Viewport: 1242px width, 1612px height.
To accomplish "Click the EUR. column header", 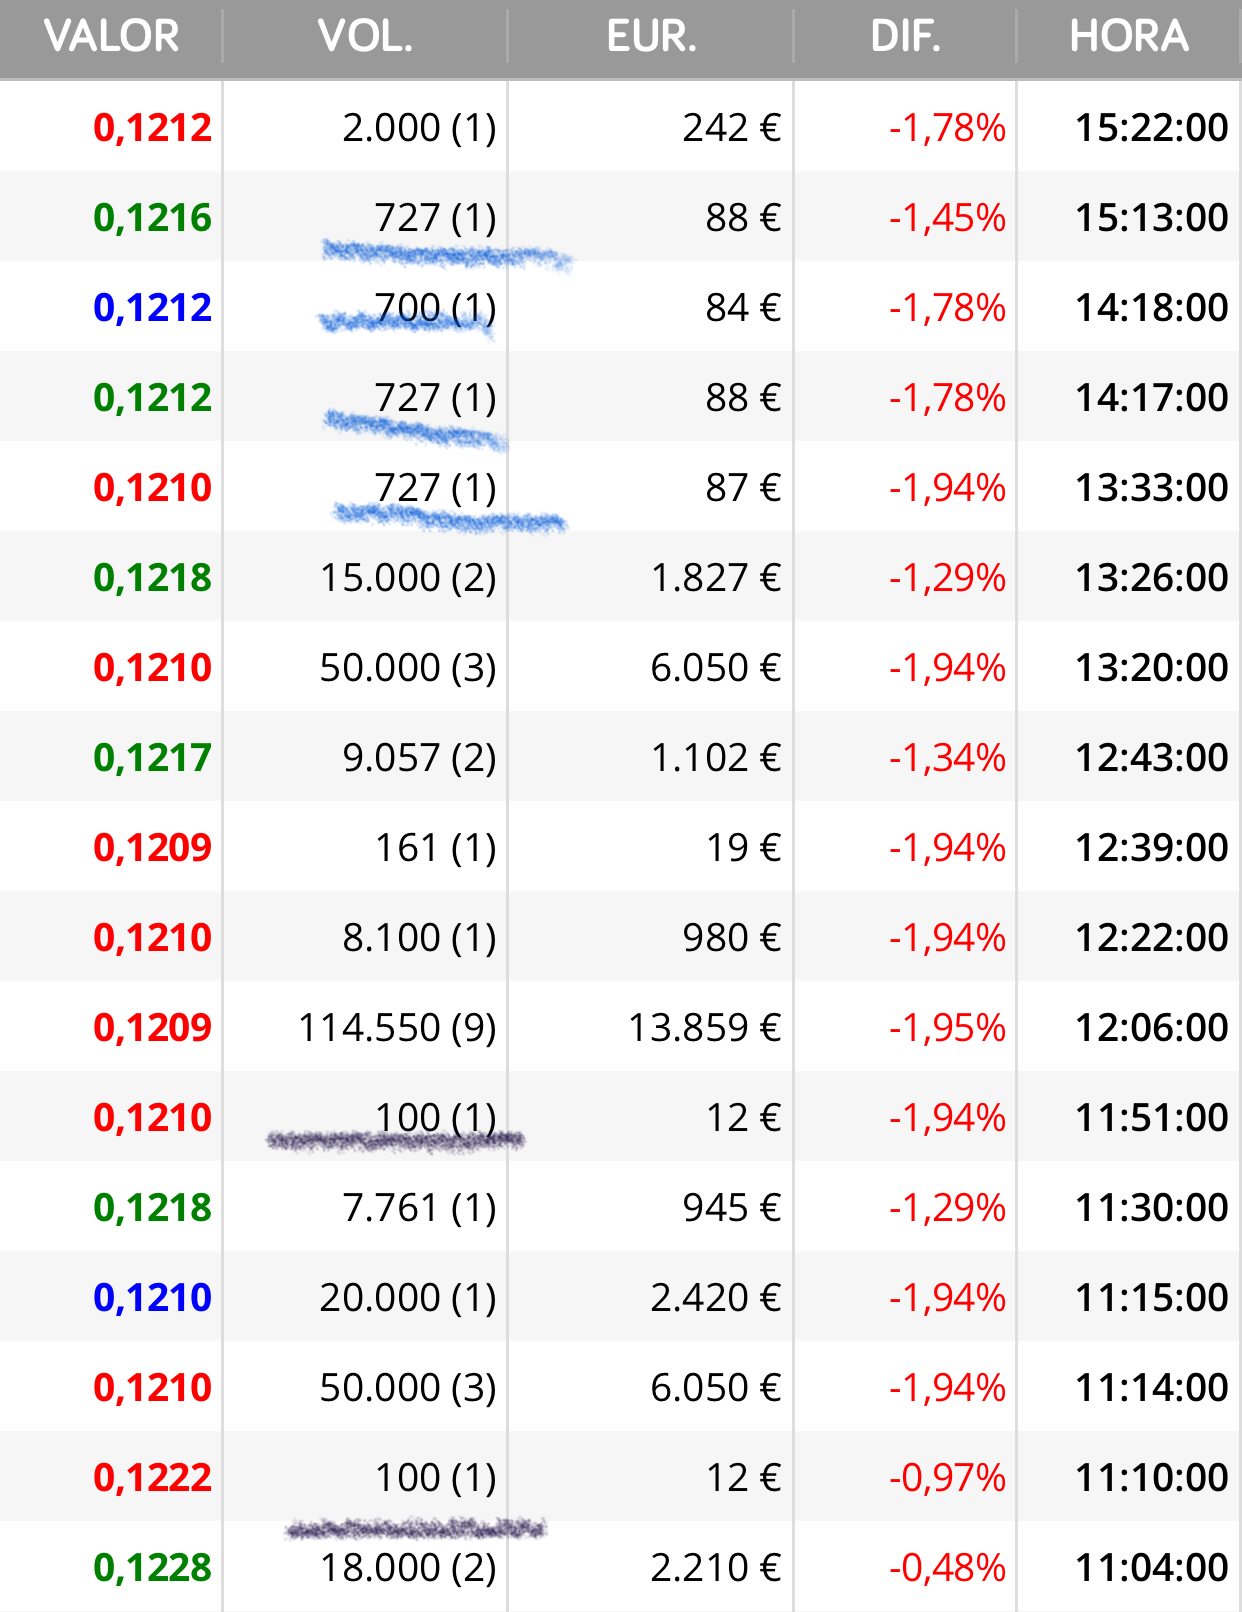I will click(x=651, y=37).
